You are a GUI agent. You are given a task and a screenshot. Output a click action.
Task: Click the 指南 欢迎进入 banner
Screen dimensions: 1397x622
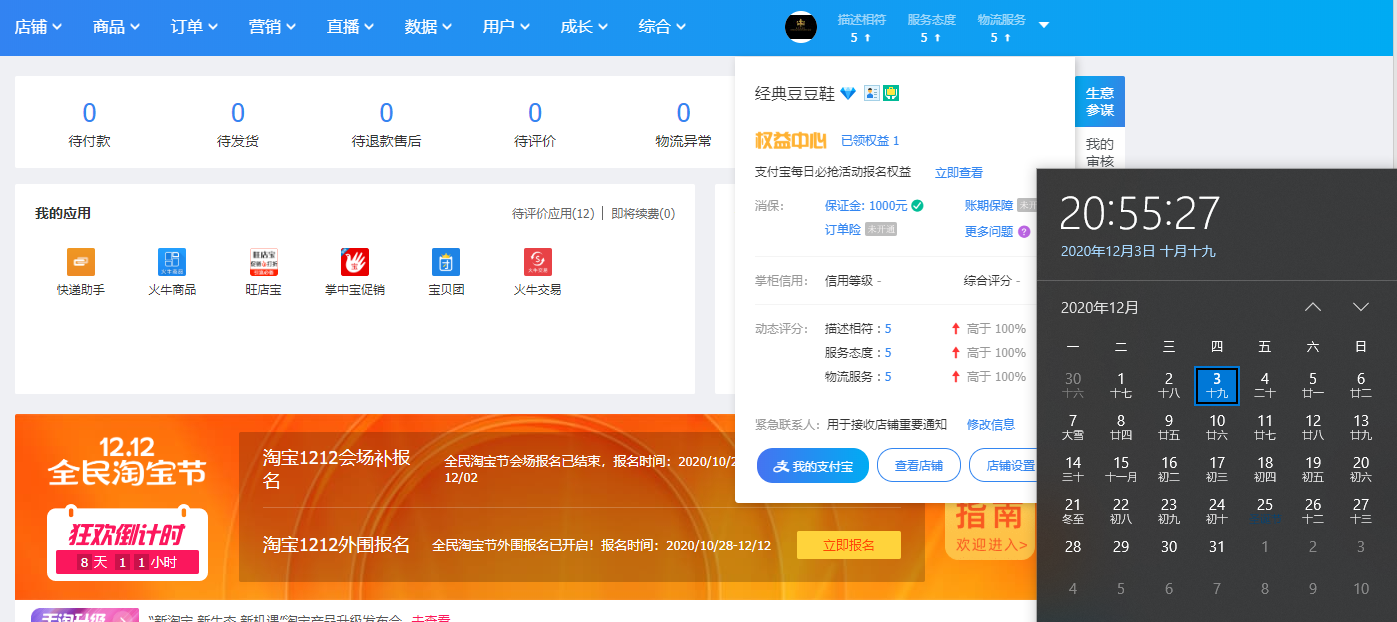pyautogui.click(x=991, y=529)
